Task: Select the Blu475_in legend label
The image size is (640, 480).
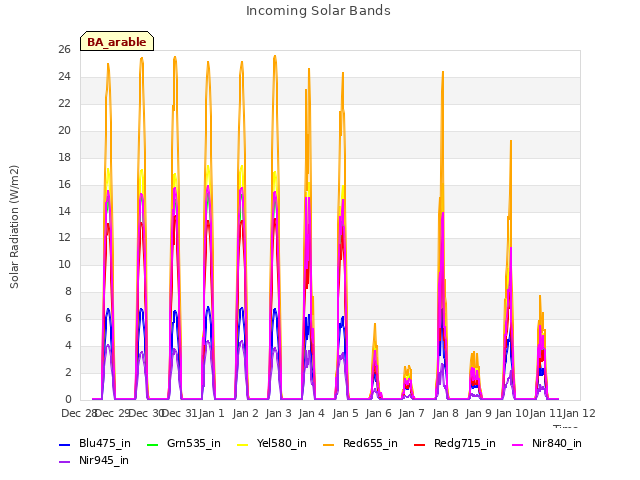Action: [105, 444]
